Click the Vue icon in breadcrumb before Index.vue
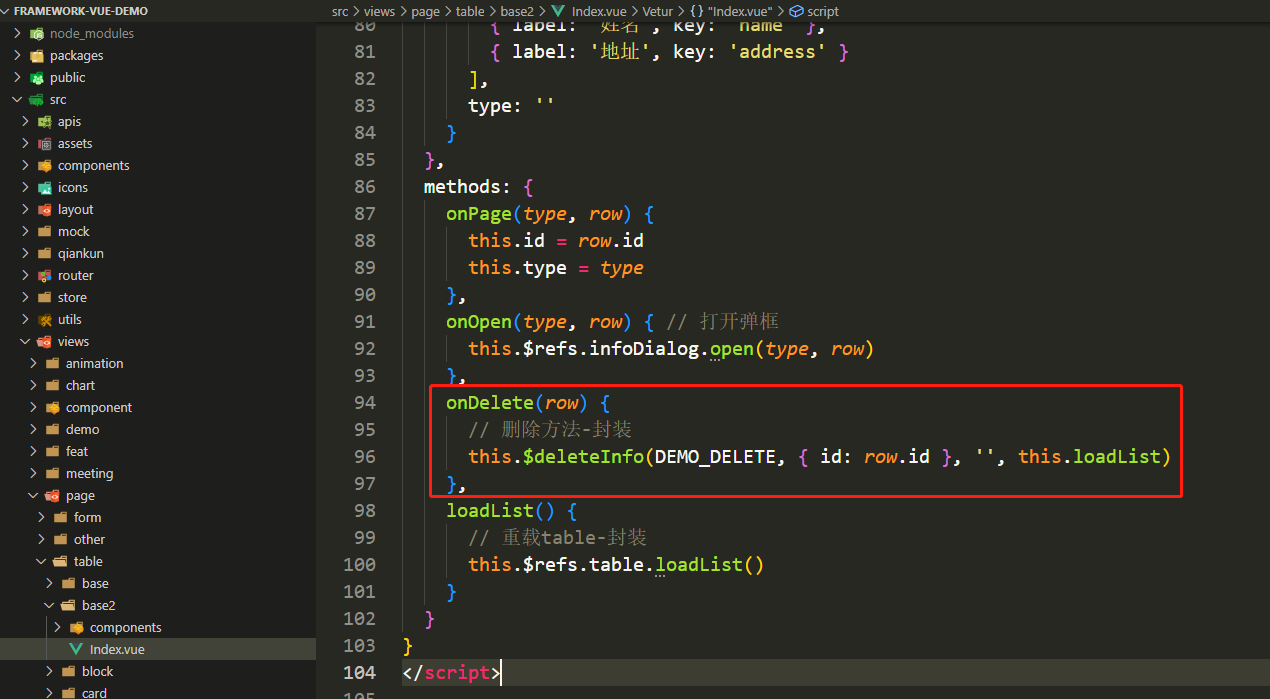Screen dimensions: 1270x699 pos(559,11)
